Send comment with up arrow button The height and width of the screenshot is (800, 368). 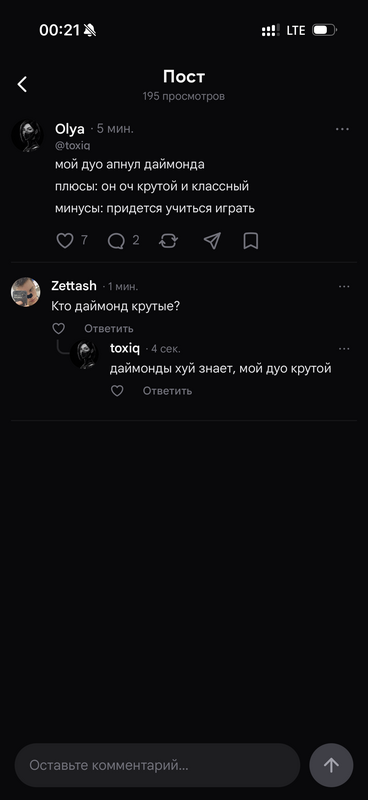[x=331, y=765]
